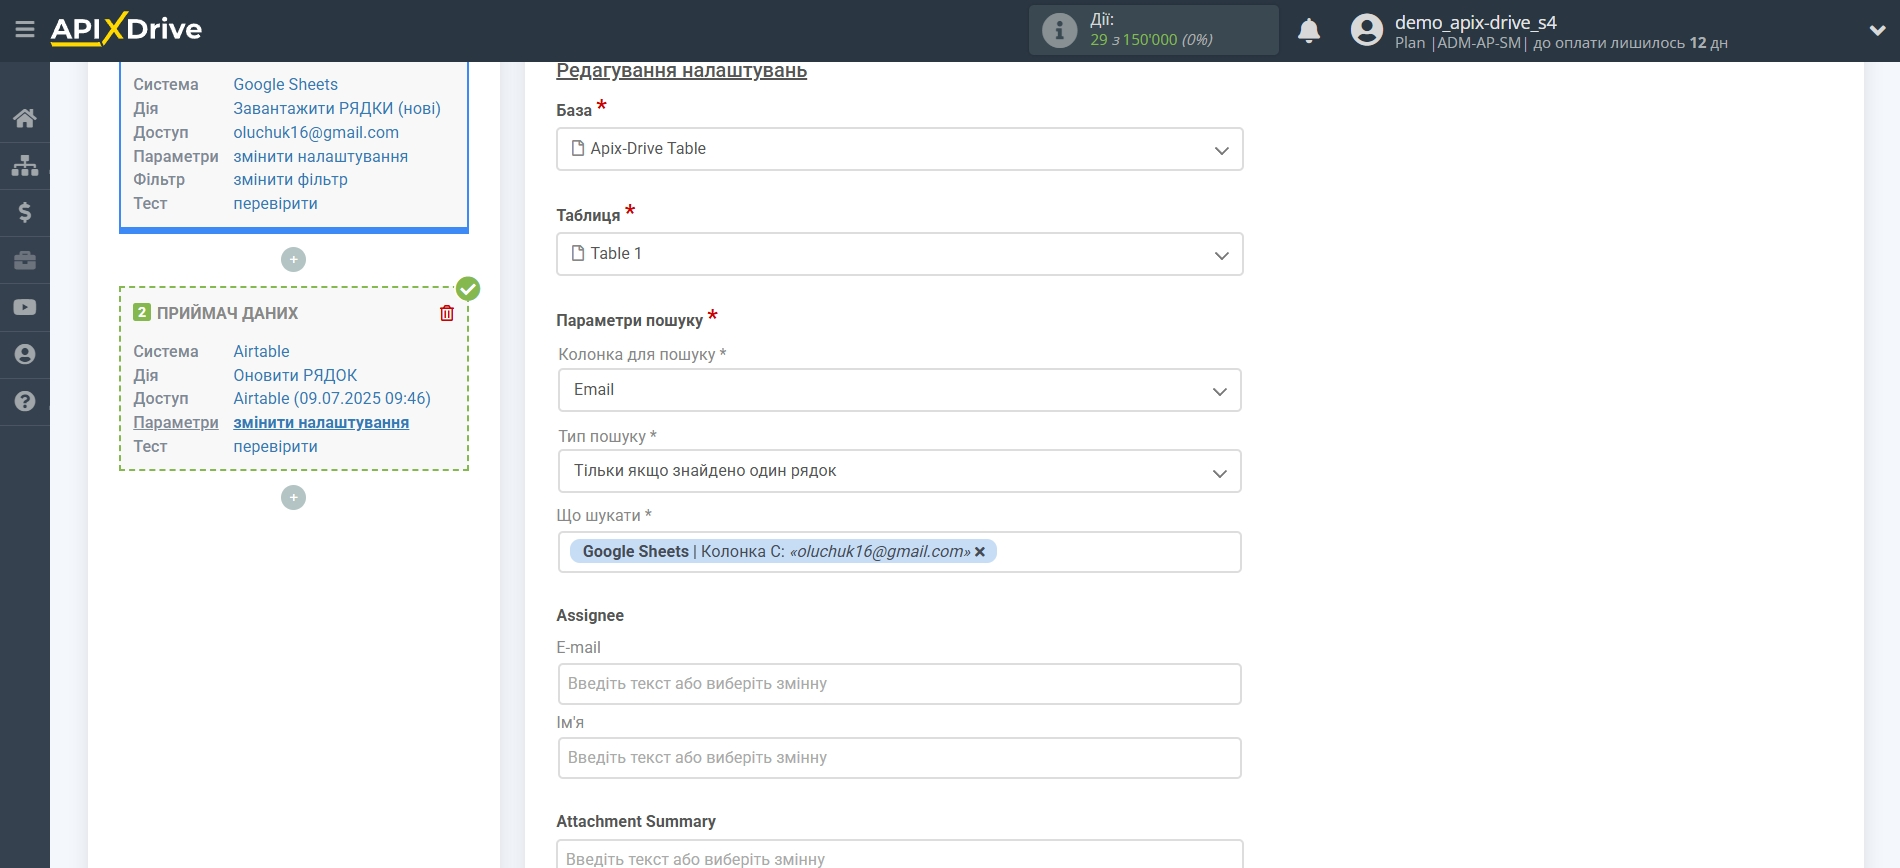Open the Тип пошуку dropdown
The width and height of the screenshot is (1900, 868).
point(900,471)
